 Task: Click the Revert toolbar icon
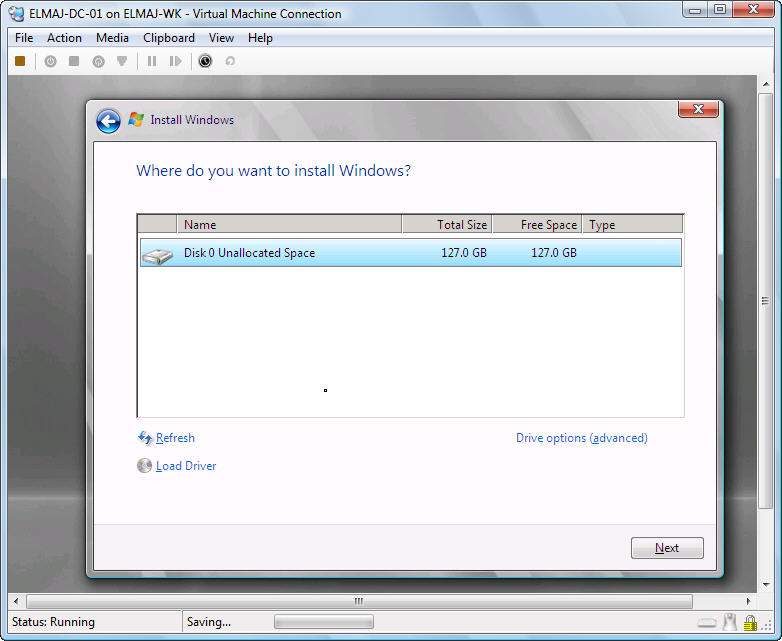230,61
